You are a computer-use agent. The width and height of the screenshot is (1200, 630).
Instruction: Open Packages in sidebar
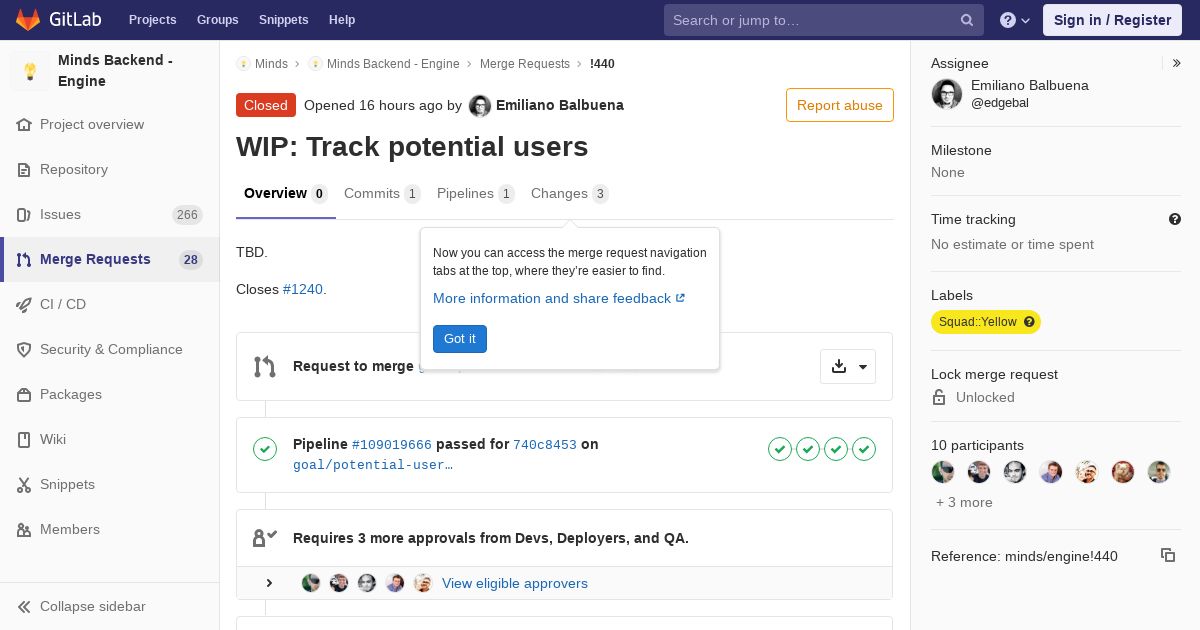point(110,394)
